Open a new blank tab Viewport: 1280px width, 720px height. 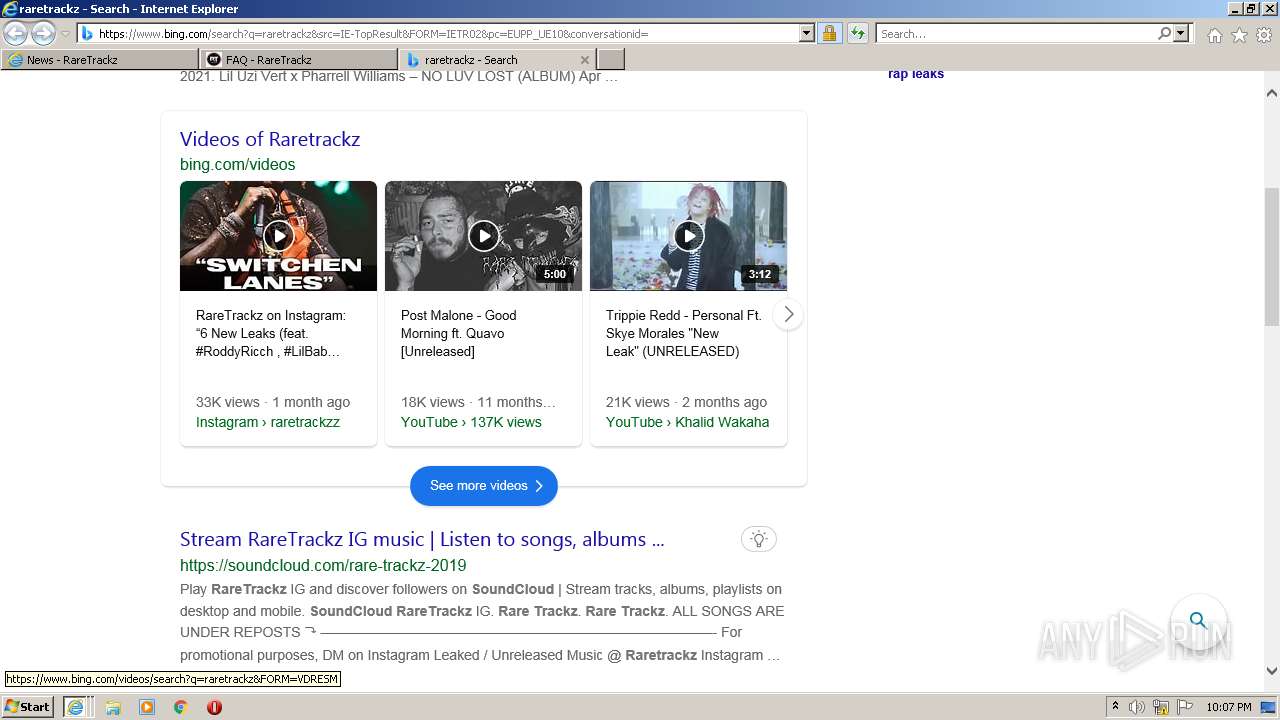pyautogui.click(x=610, y=60)
